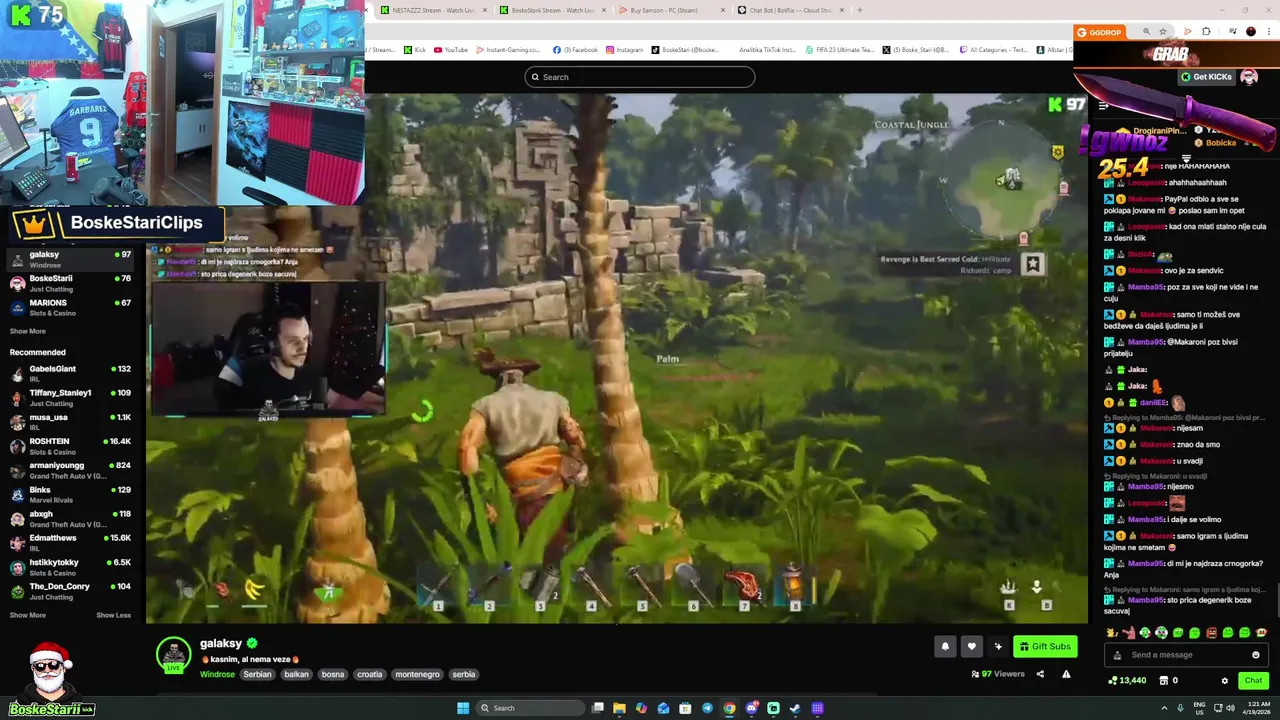
Task: Click the profile avatar next to Get KICKs
Action: coord(1249,77)
